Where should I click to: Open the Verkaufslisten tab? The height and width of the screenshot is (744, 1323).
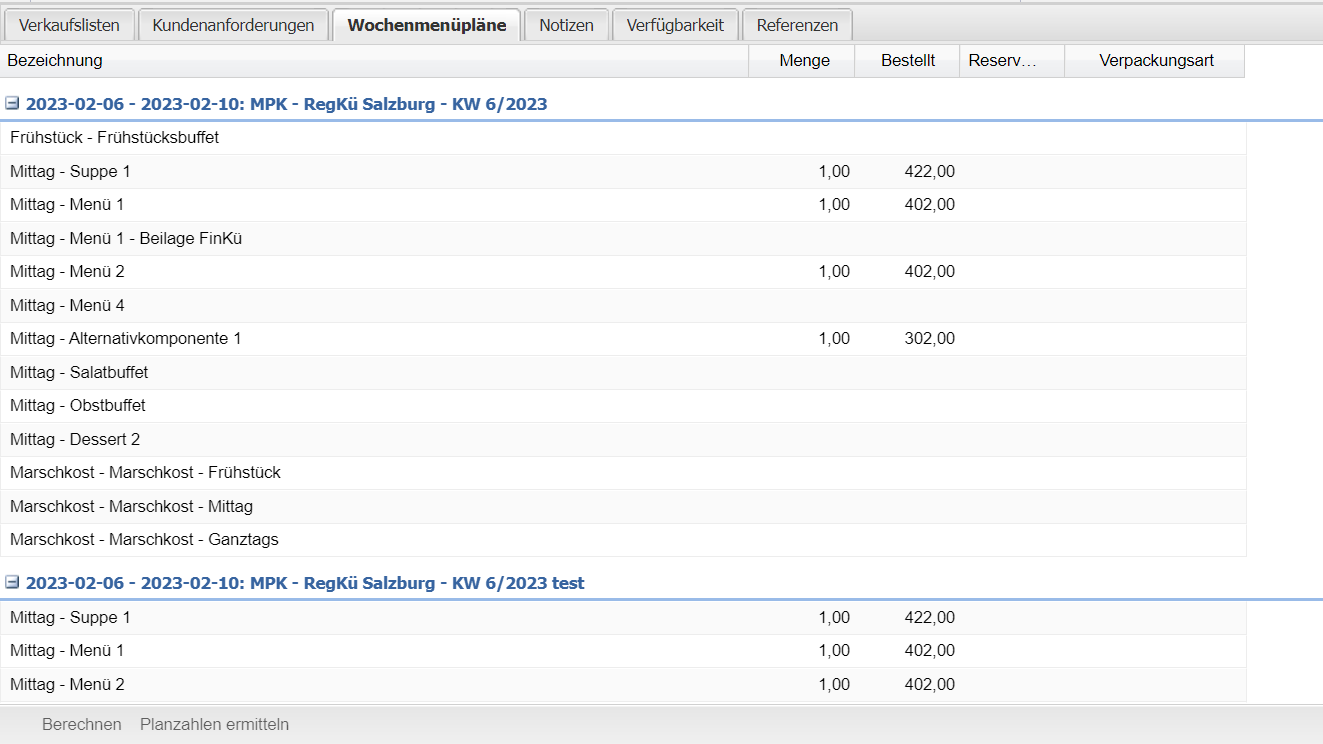tap(69, 25)
